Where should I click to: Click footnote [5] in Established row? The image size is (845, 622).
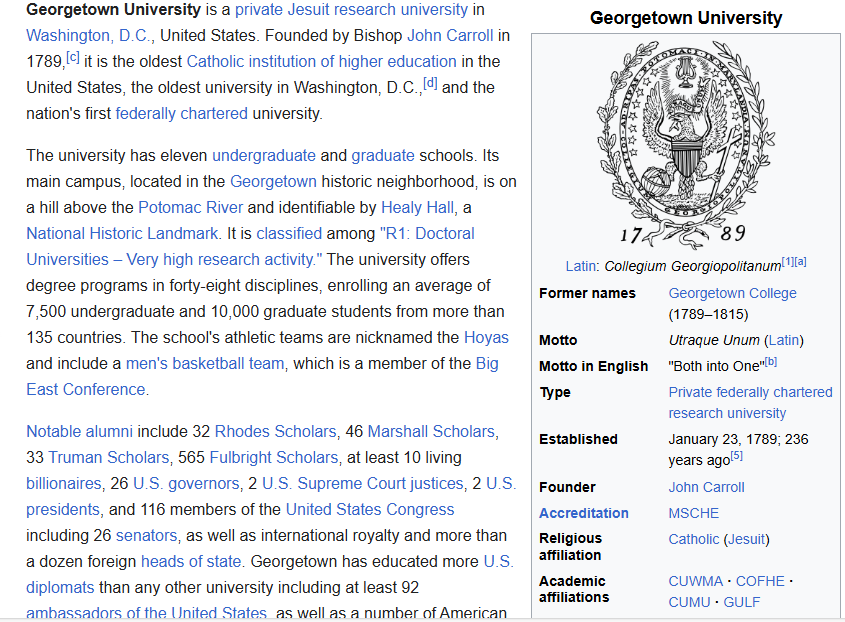click(x=736, y=456)
